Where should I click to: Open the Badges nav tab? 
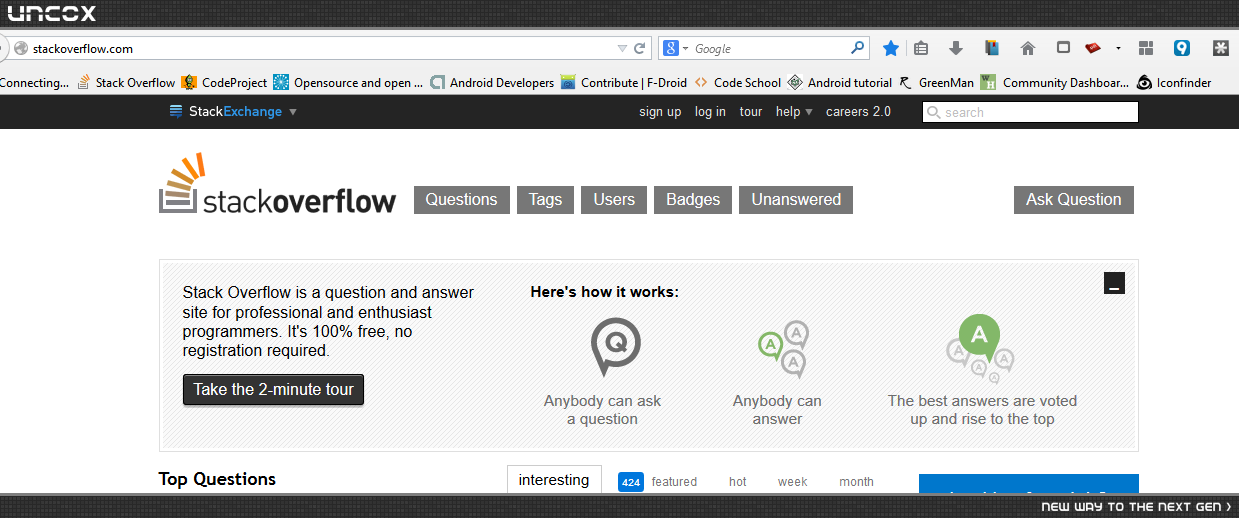point(693,199)
